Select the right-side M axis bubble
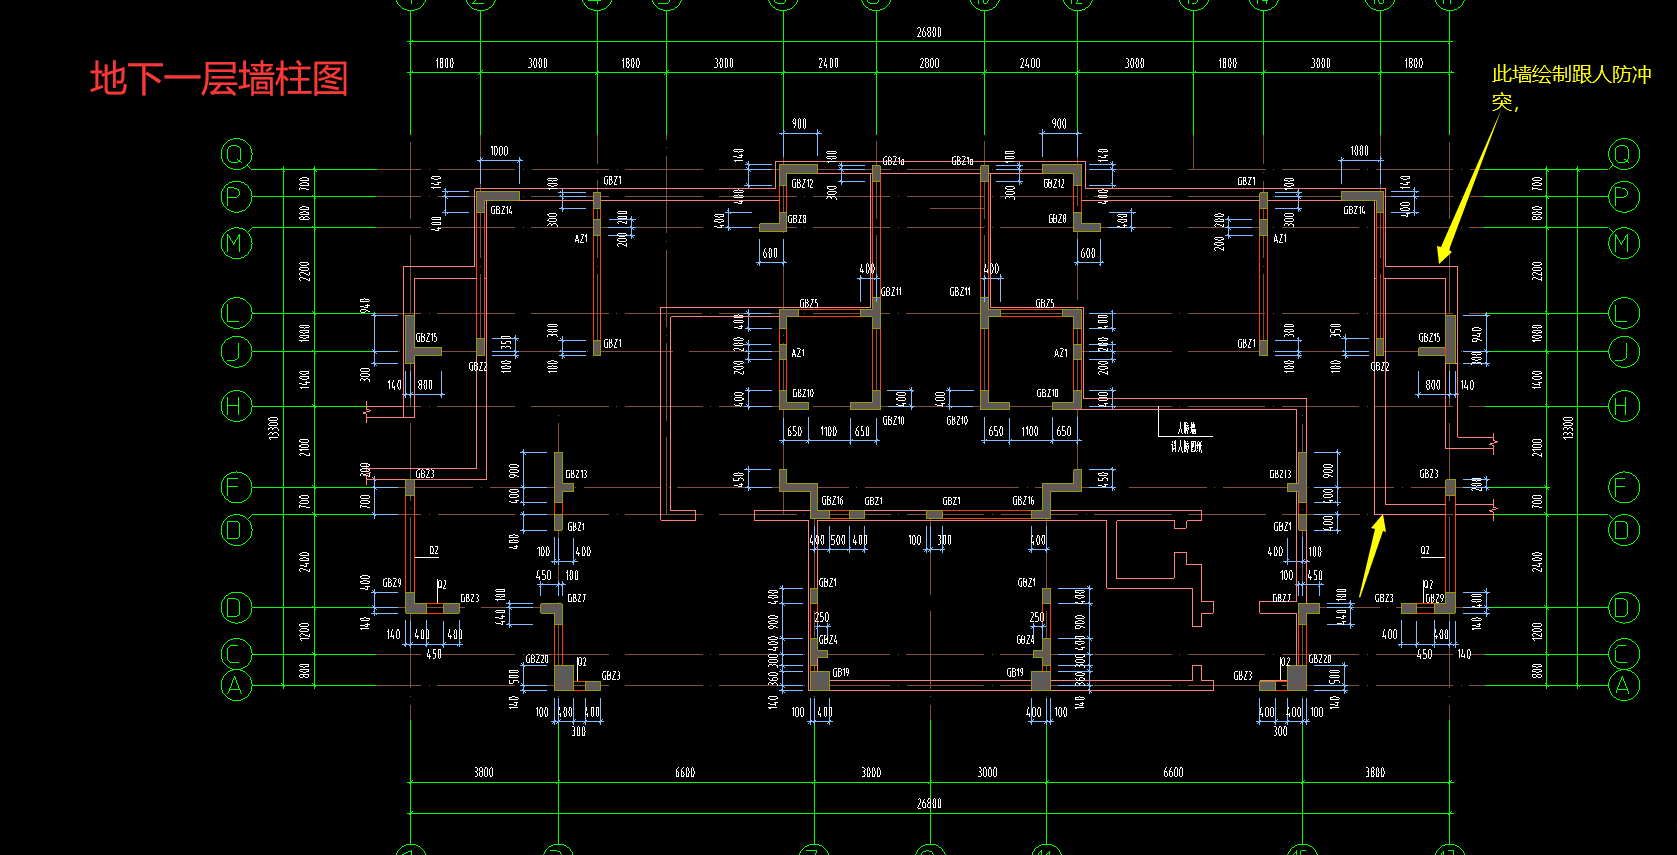The width and height of the screenshot is (1677, 855). click(1623, 243)
